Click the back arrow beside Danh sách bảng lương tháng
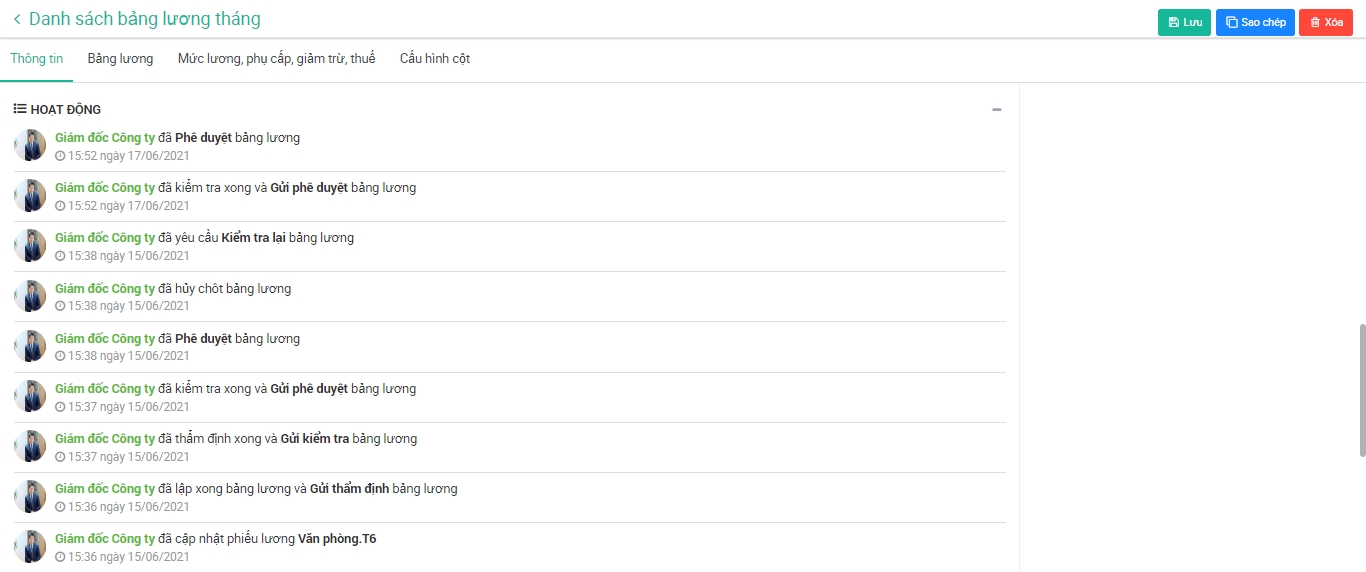 (16, 19)
